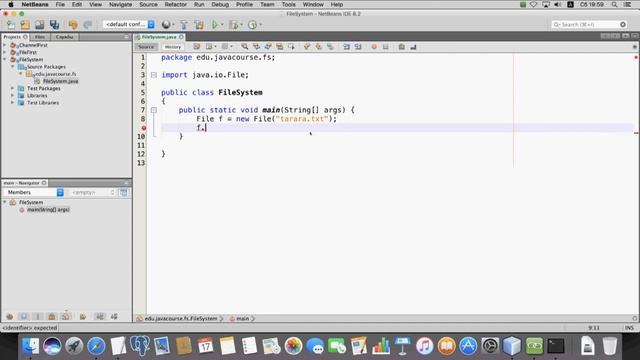Viewport: 640px width, 360px height.
Task: Click the Undo toolbar icon
Action: pyautogui.click(x=73, y=24)
